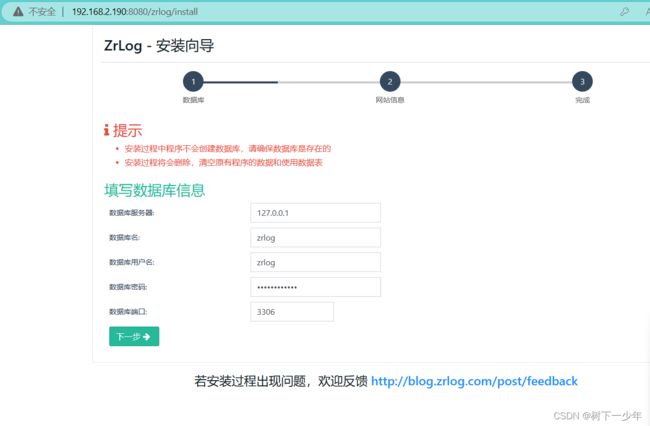Select the browser address bar URL
Image resolution: width=650 pixels, height=426 pixels.
coord(135,12)
